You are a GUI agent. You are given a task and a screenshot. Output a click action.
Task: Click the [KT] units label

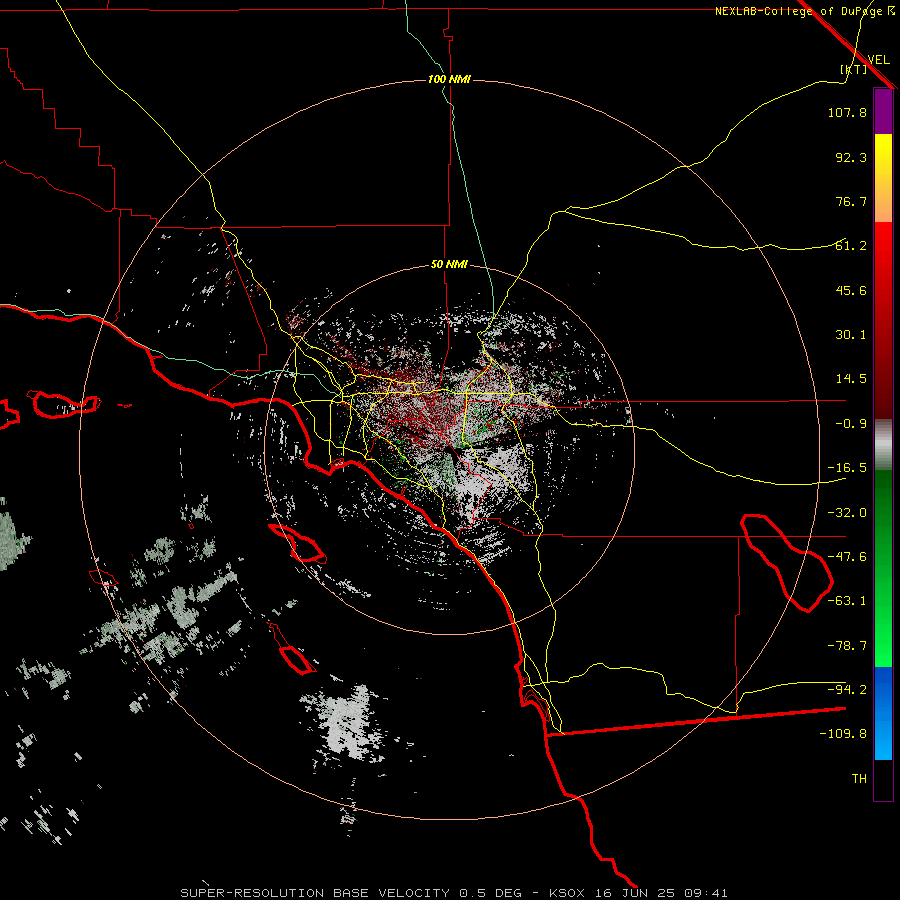854,69
